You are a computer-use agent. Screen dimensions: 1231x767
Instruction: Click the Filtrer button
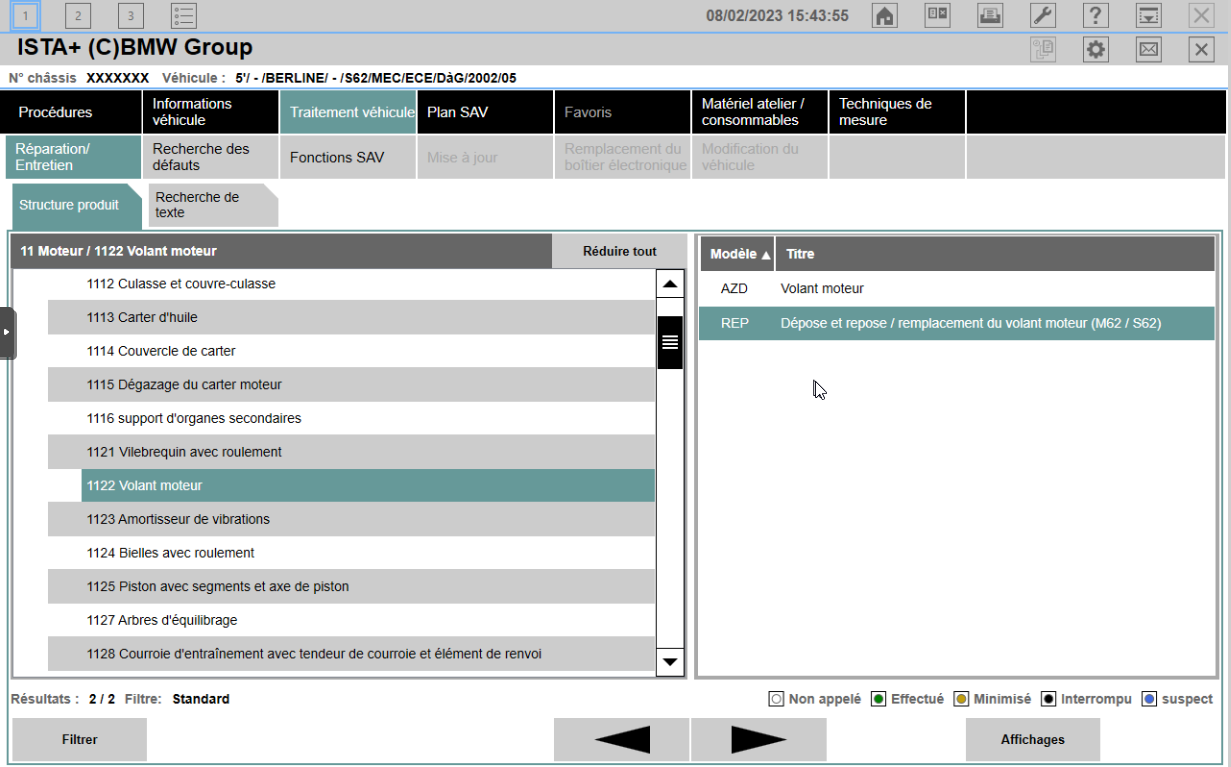pyautogui.click(x=79, y=740)
